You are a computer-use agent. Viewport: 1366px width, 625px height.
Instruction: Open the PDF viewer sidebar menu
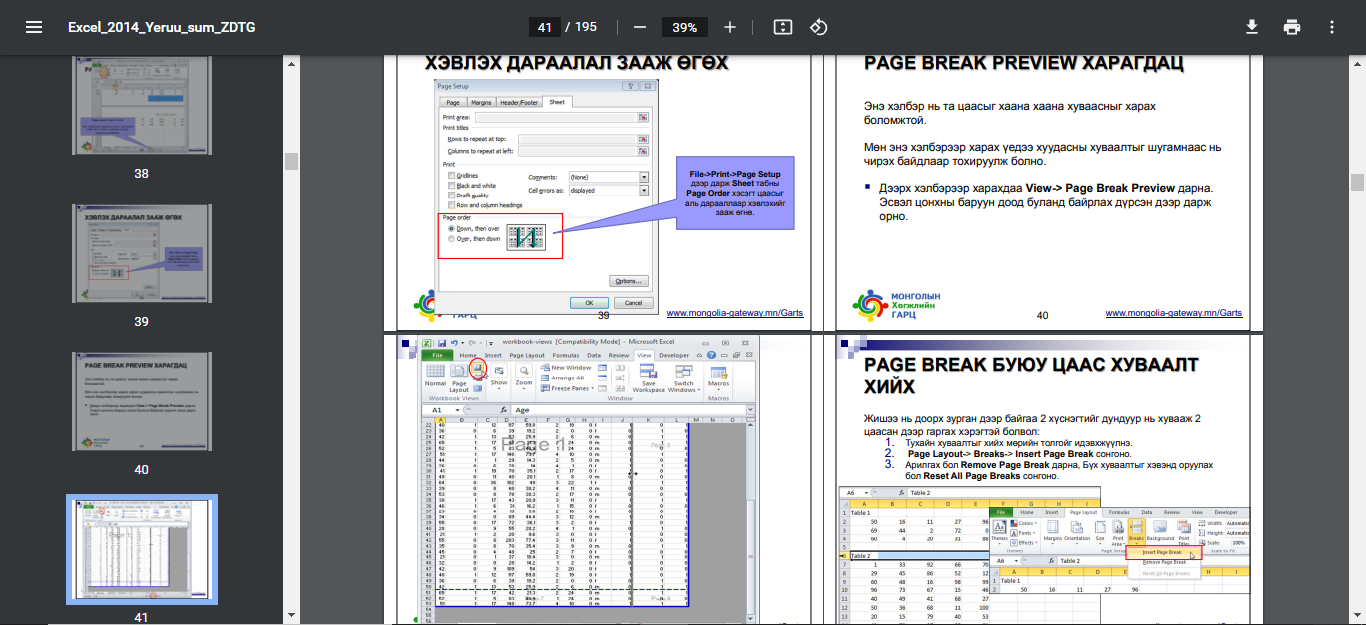(x=34, y=27)
